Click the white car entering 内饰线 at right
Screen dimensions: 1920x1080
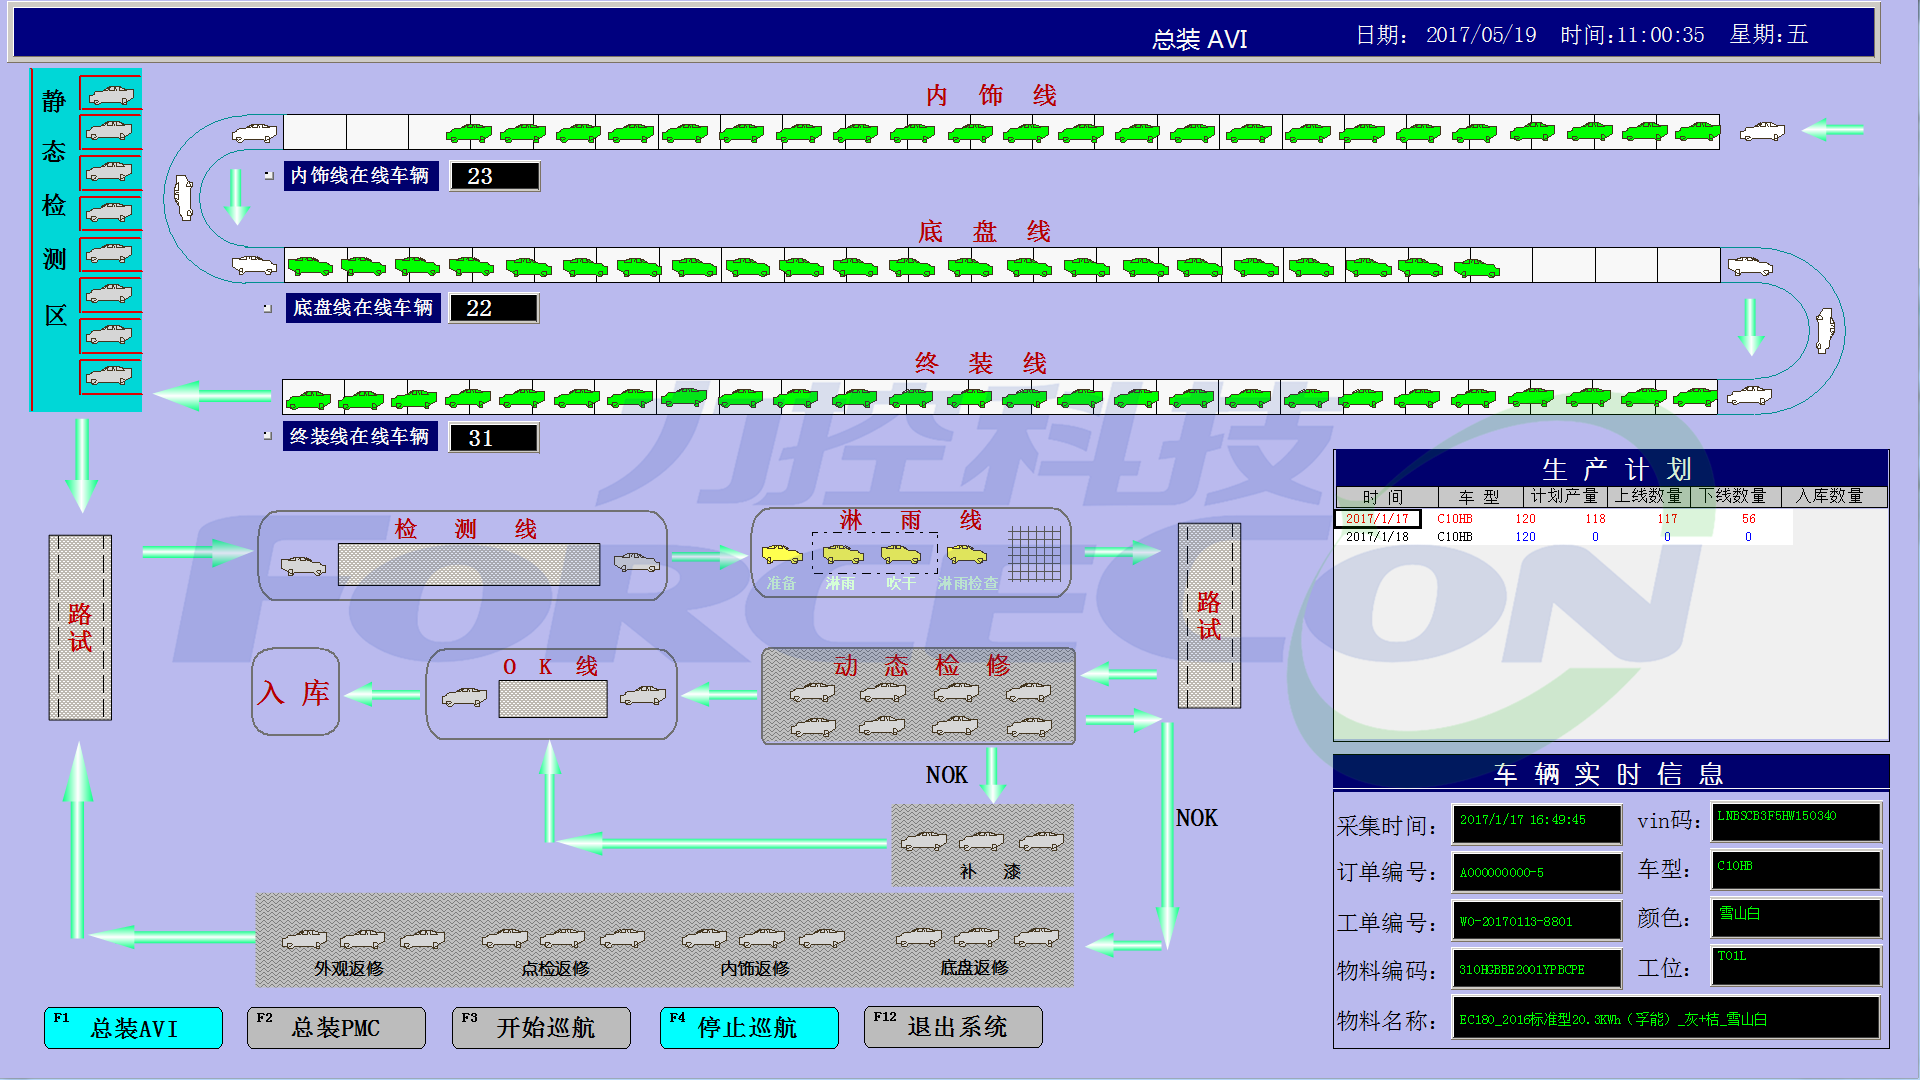point(1761,131)
